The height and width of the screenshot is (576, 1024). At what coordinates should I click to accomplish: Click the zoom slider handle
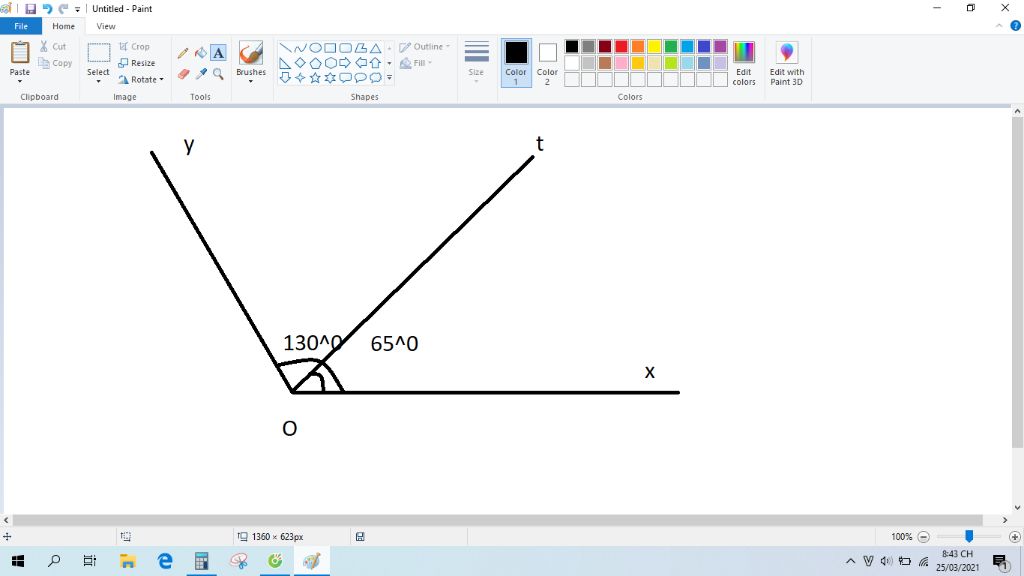pos(969,536)
